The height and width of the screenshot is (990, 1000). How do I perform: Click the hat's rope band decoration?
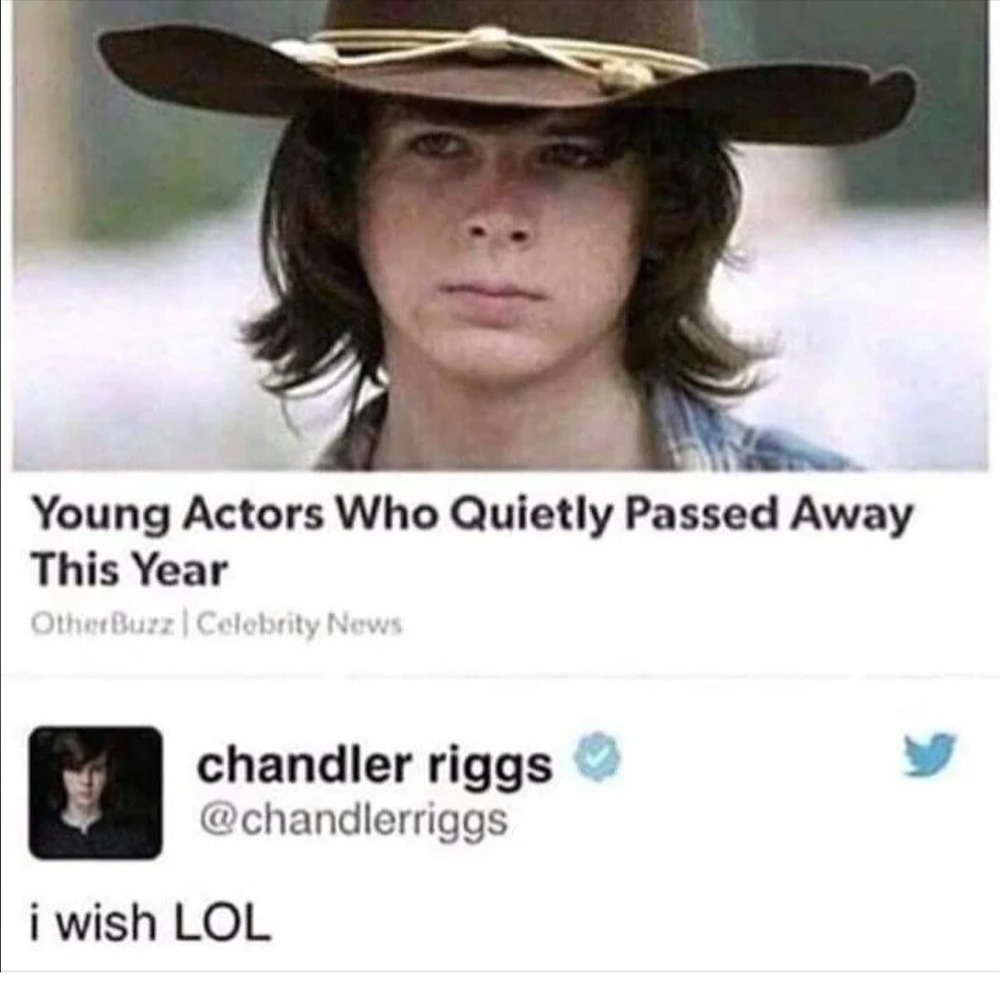click(x=485, y=54)
